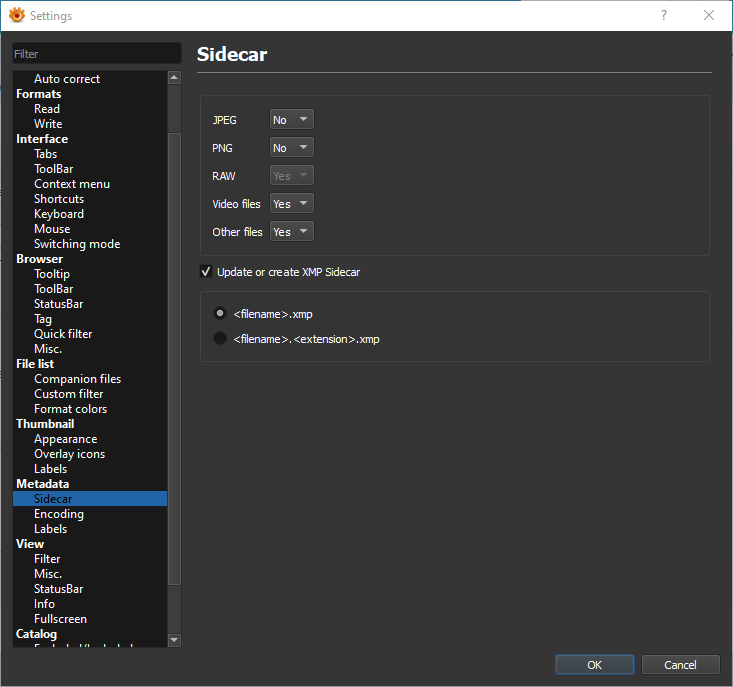Open ToolBar under Browser

[x=54, y=289]
